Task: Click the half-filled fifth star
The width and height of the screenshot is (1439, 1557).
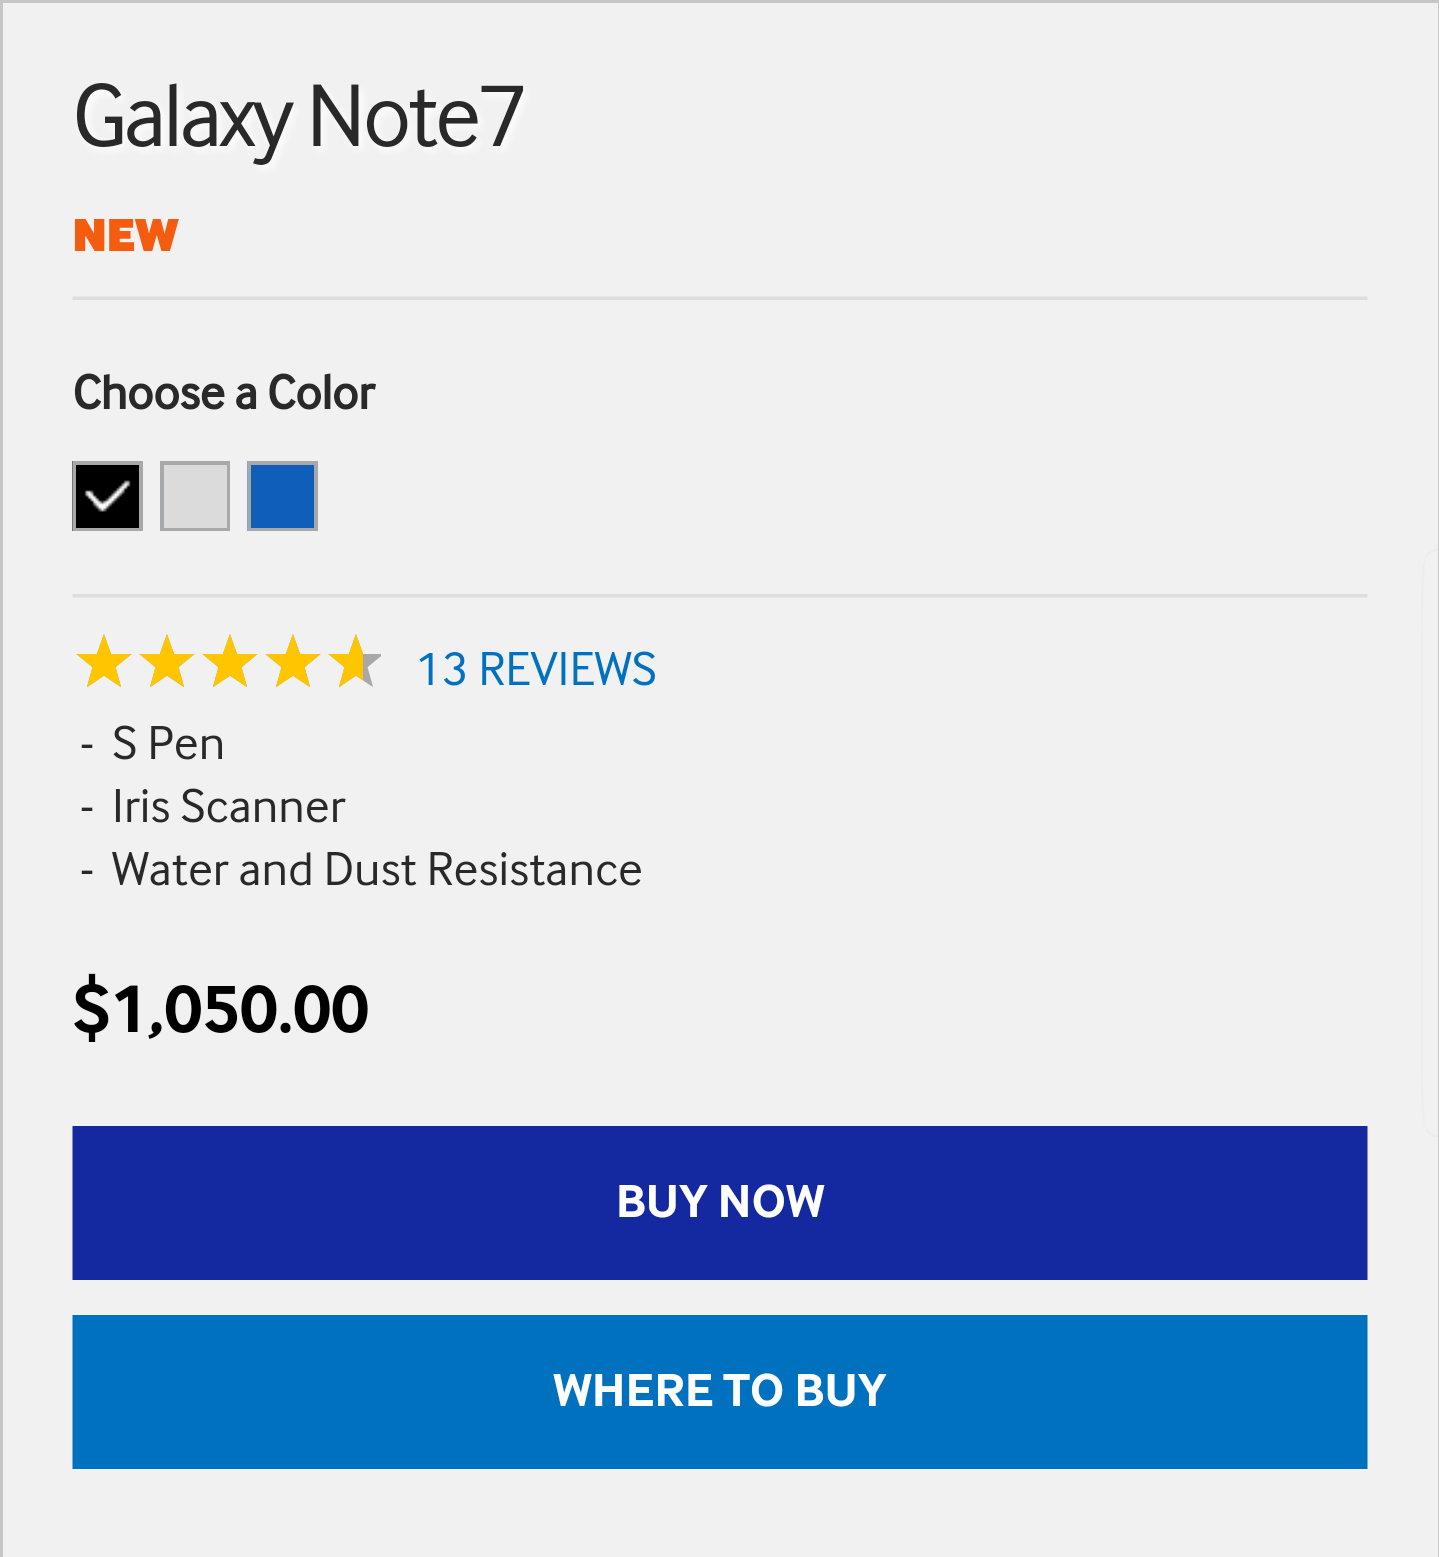Action: tap(355, 663)
